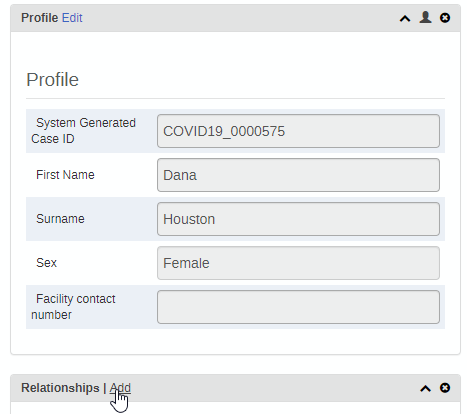Close the Relationships panel X icon
Image resolution: width=467 pixels, height=414 pixels.
point(445,388)
